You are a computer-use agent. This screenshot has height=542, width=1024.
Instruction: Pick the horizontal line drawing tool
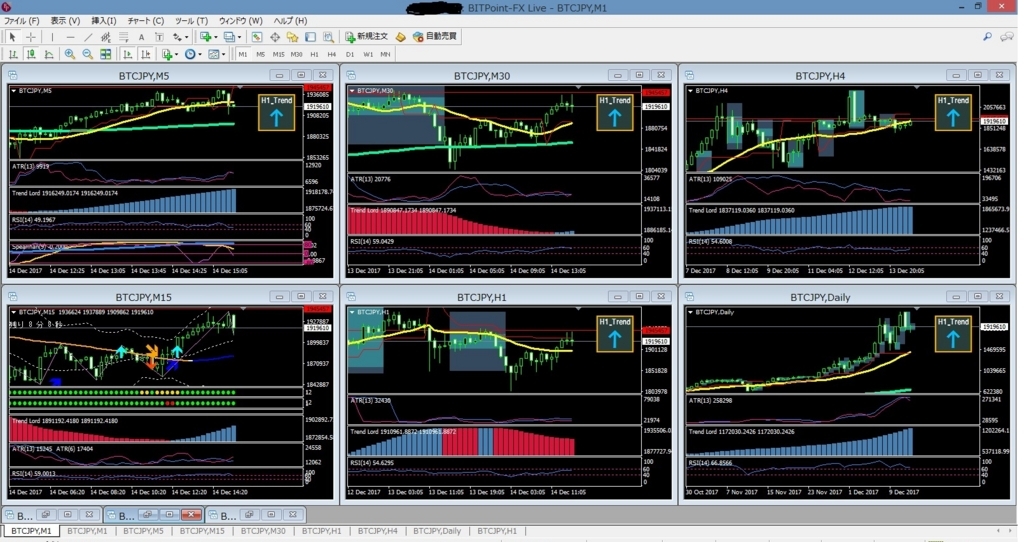tap(71, 37)
